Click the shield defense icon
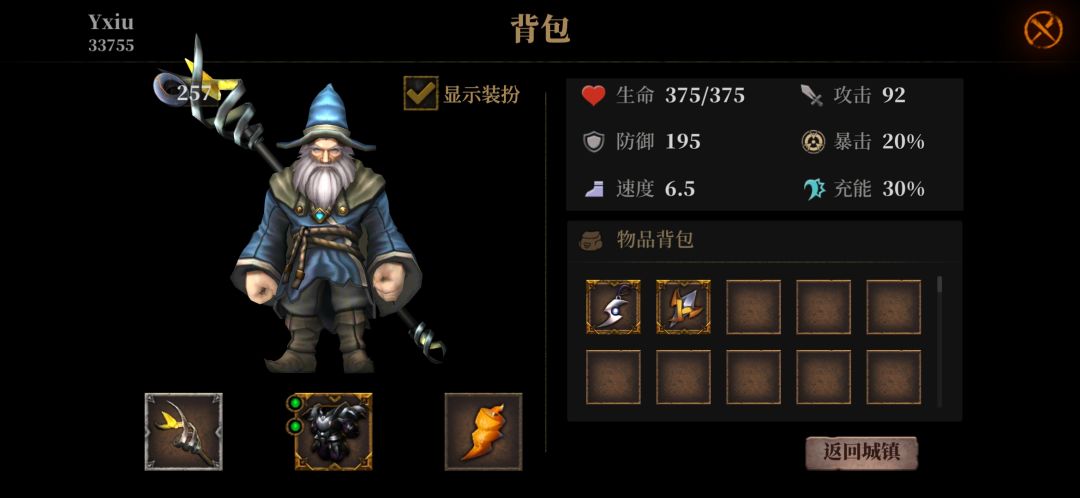Viewport: 1080px width, 498px height. (x=593, y=142)
